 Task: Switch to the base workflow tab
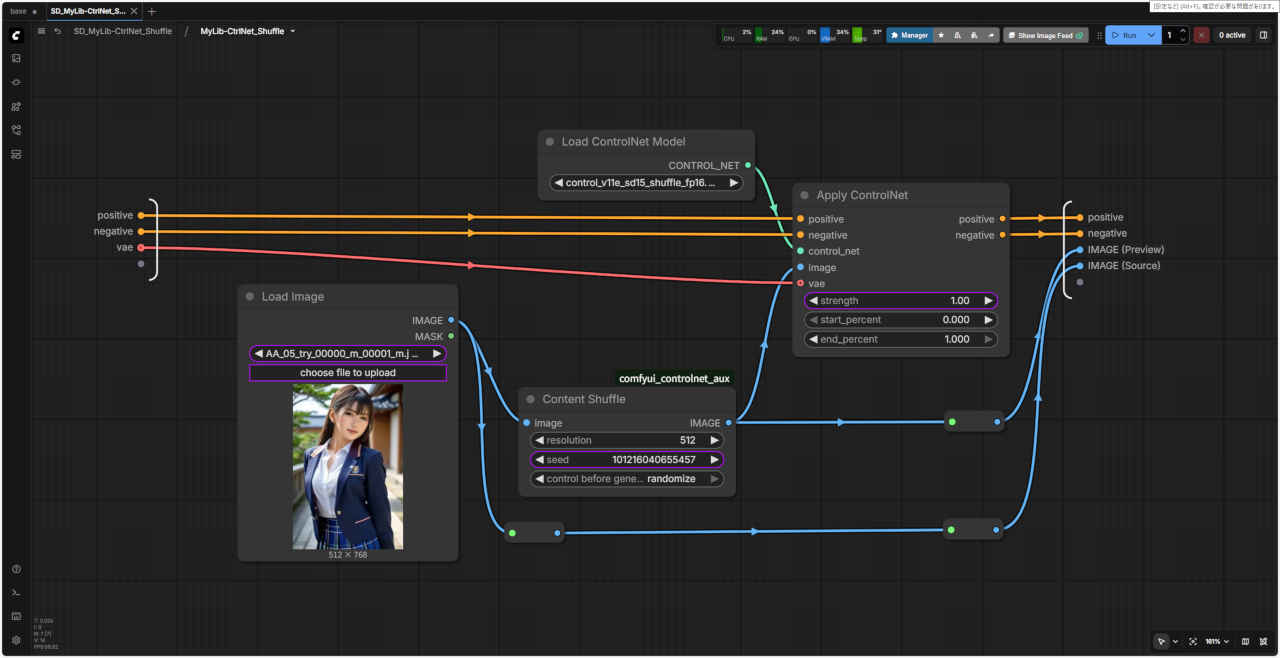click(18, 11)
